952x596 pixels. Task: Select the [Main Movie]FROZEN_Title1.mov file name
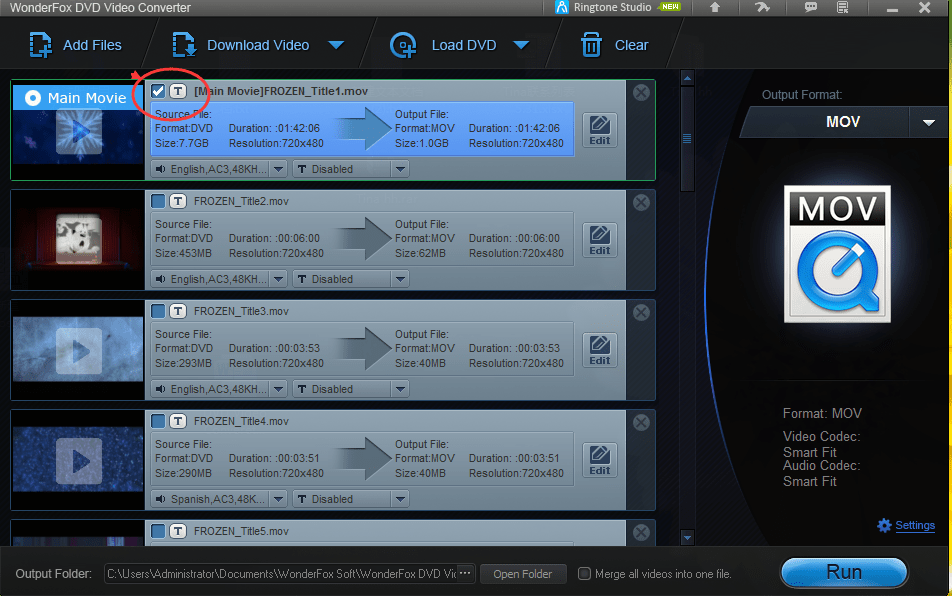click(281, 91)
